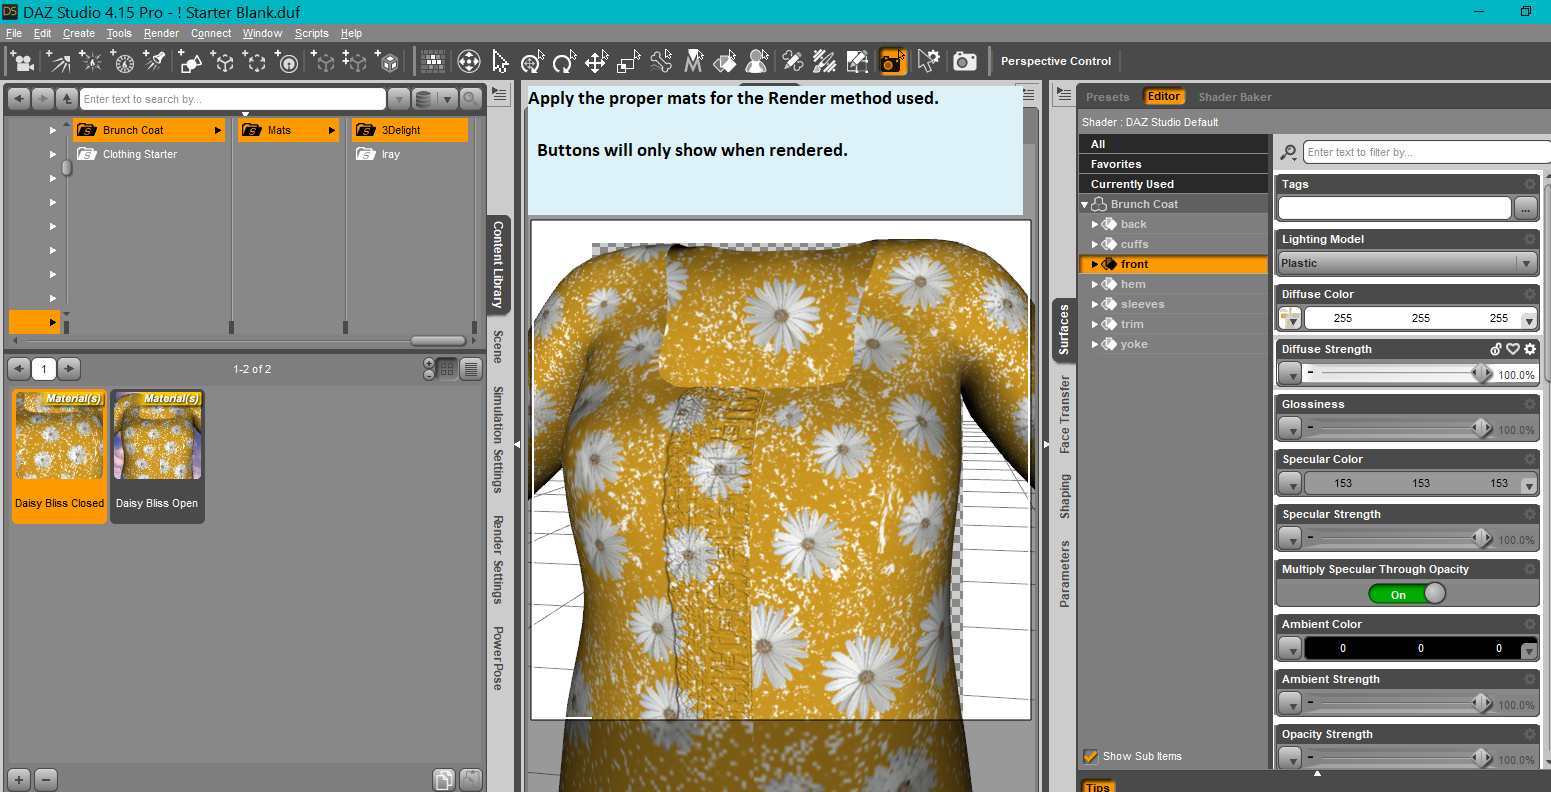Viewport: 1551px width, 792px height.
Task: Select the Translate move tool
Action: pos(596,61)
